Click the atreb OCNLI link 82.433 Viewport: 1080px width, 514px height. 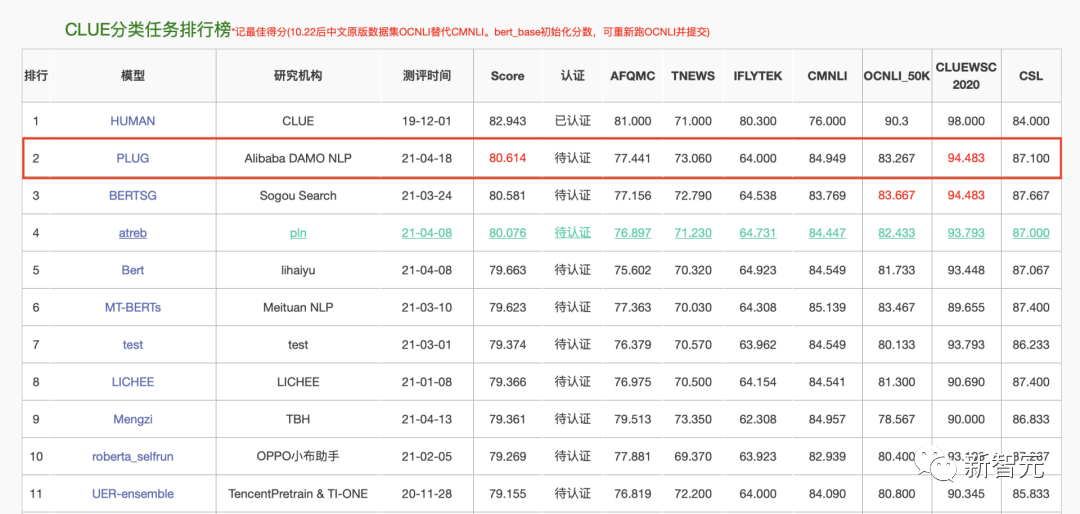[x=896, y=233]
